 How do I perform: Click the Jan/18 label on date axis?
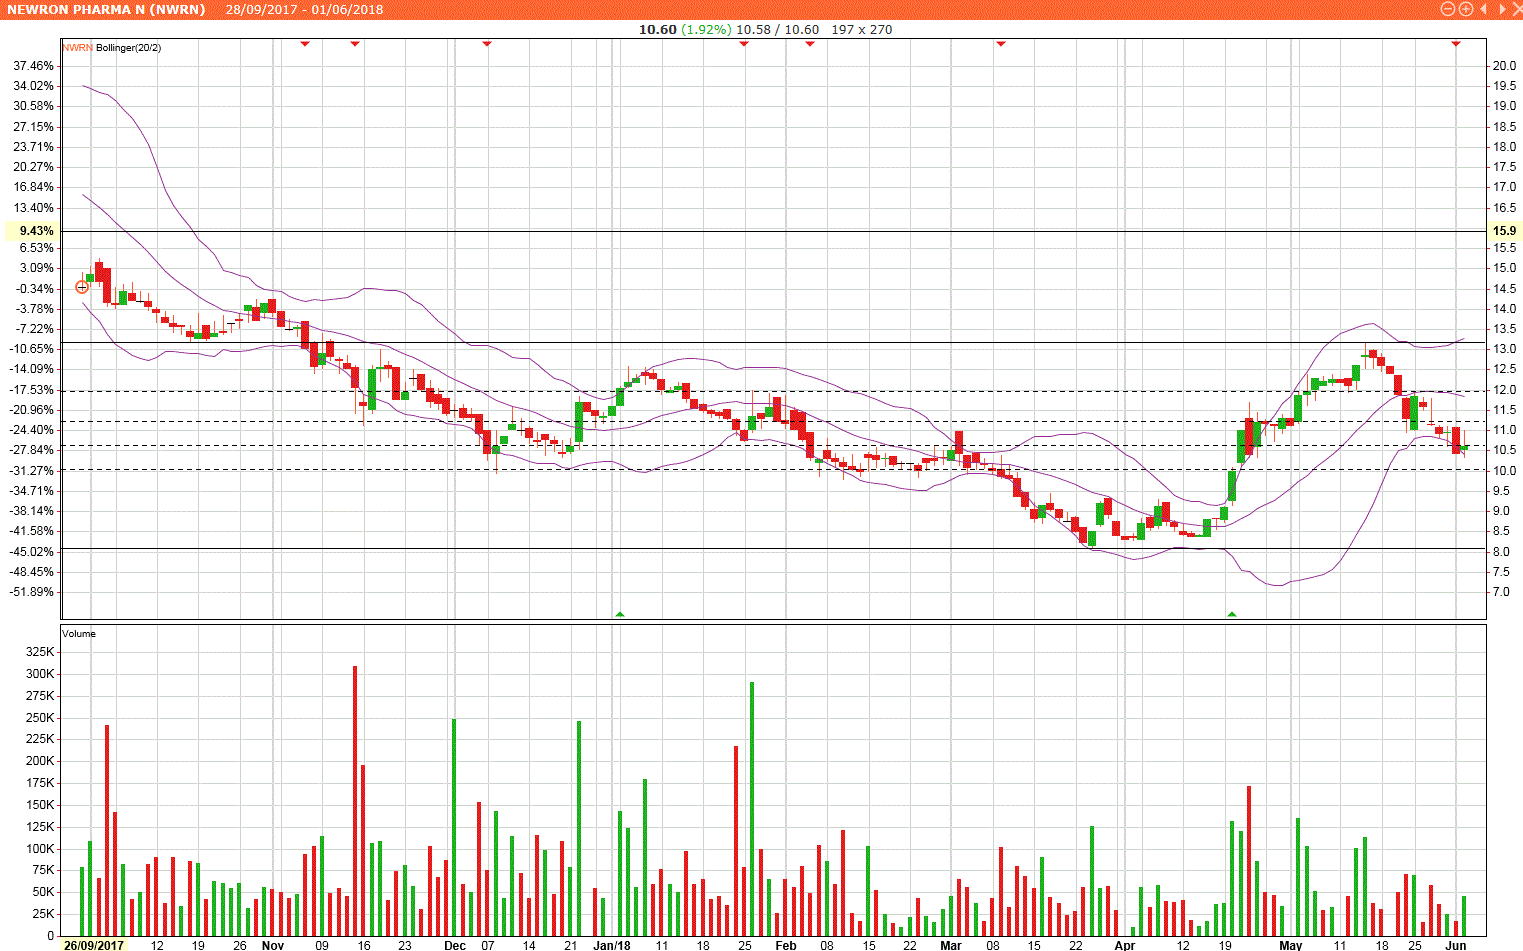click(612, 944)
